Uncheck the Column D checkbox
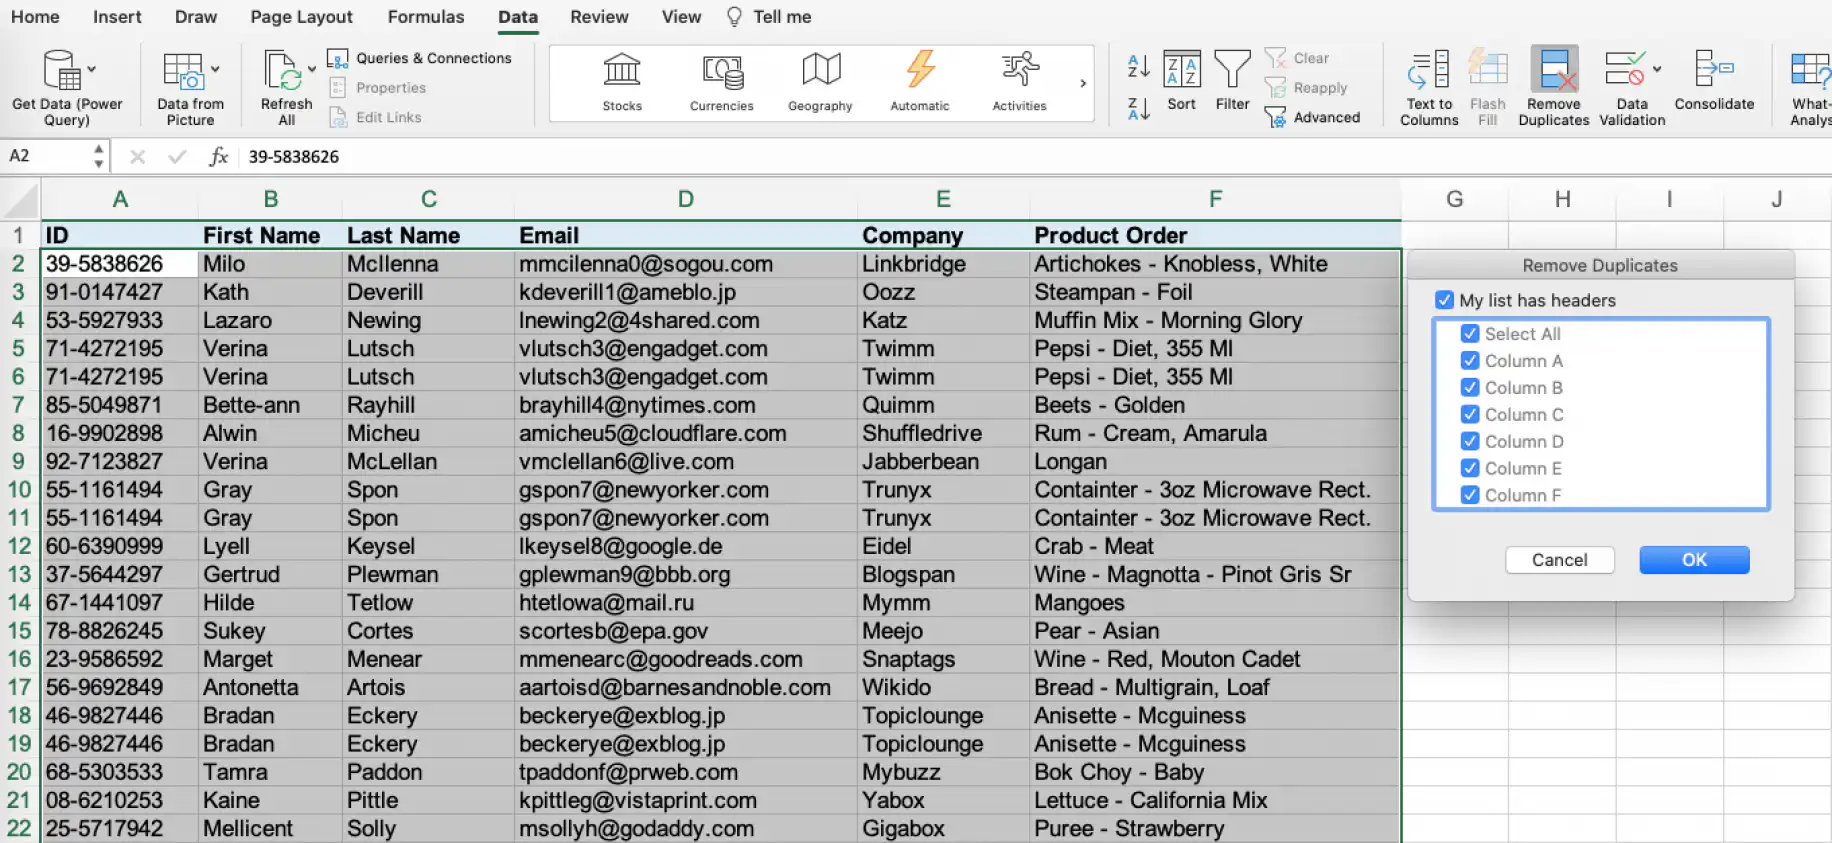Image resolution: width=1832 pixels, height=843 pixels. 1470,441
